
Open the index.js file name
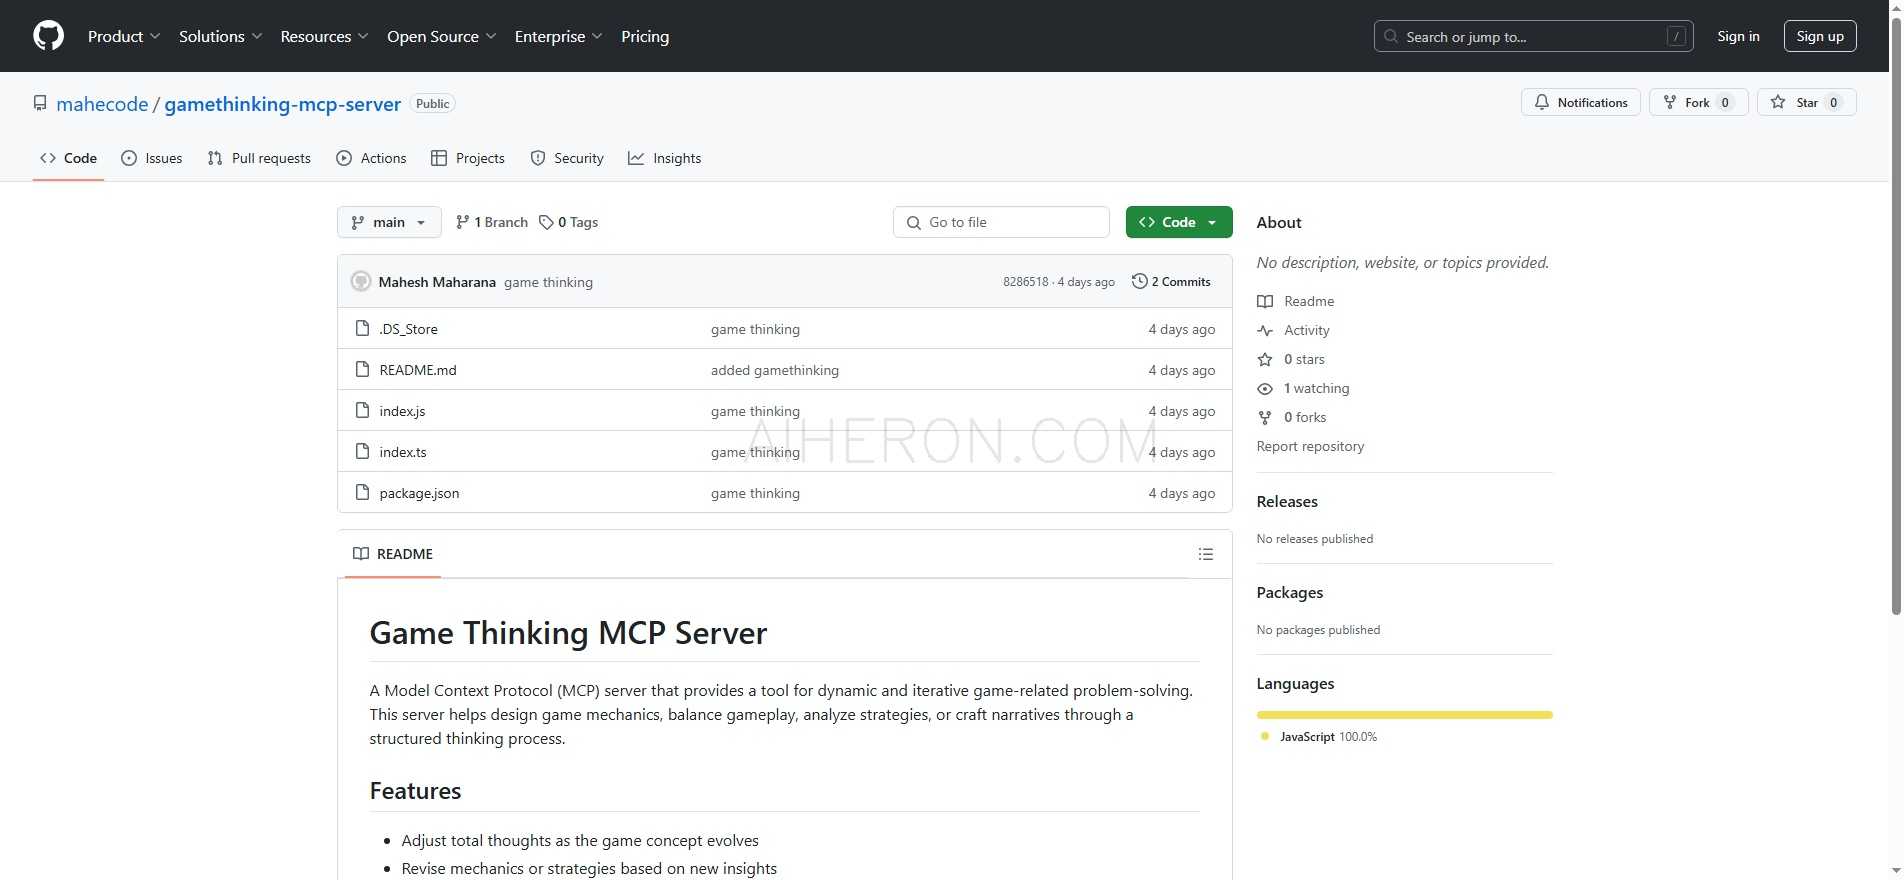pyautogui.click(x=402, y=411)
